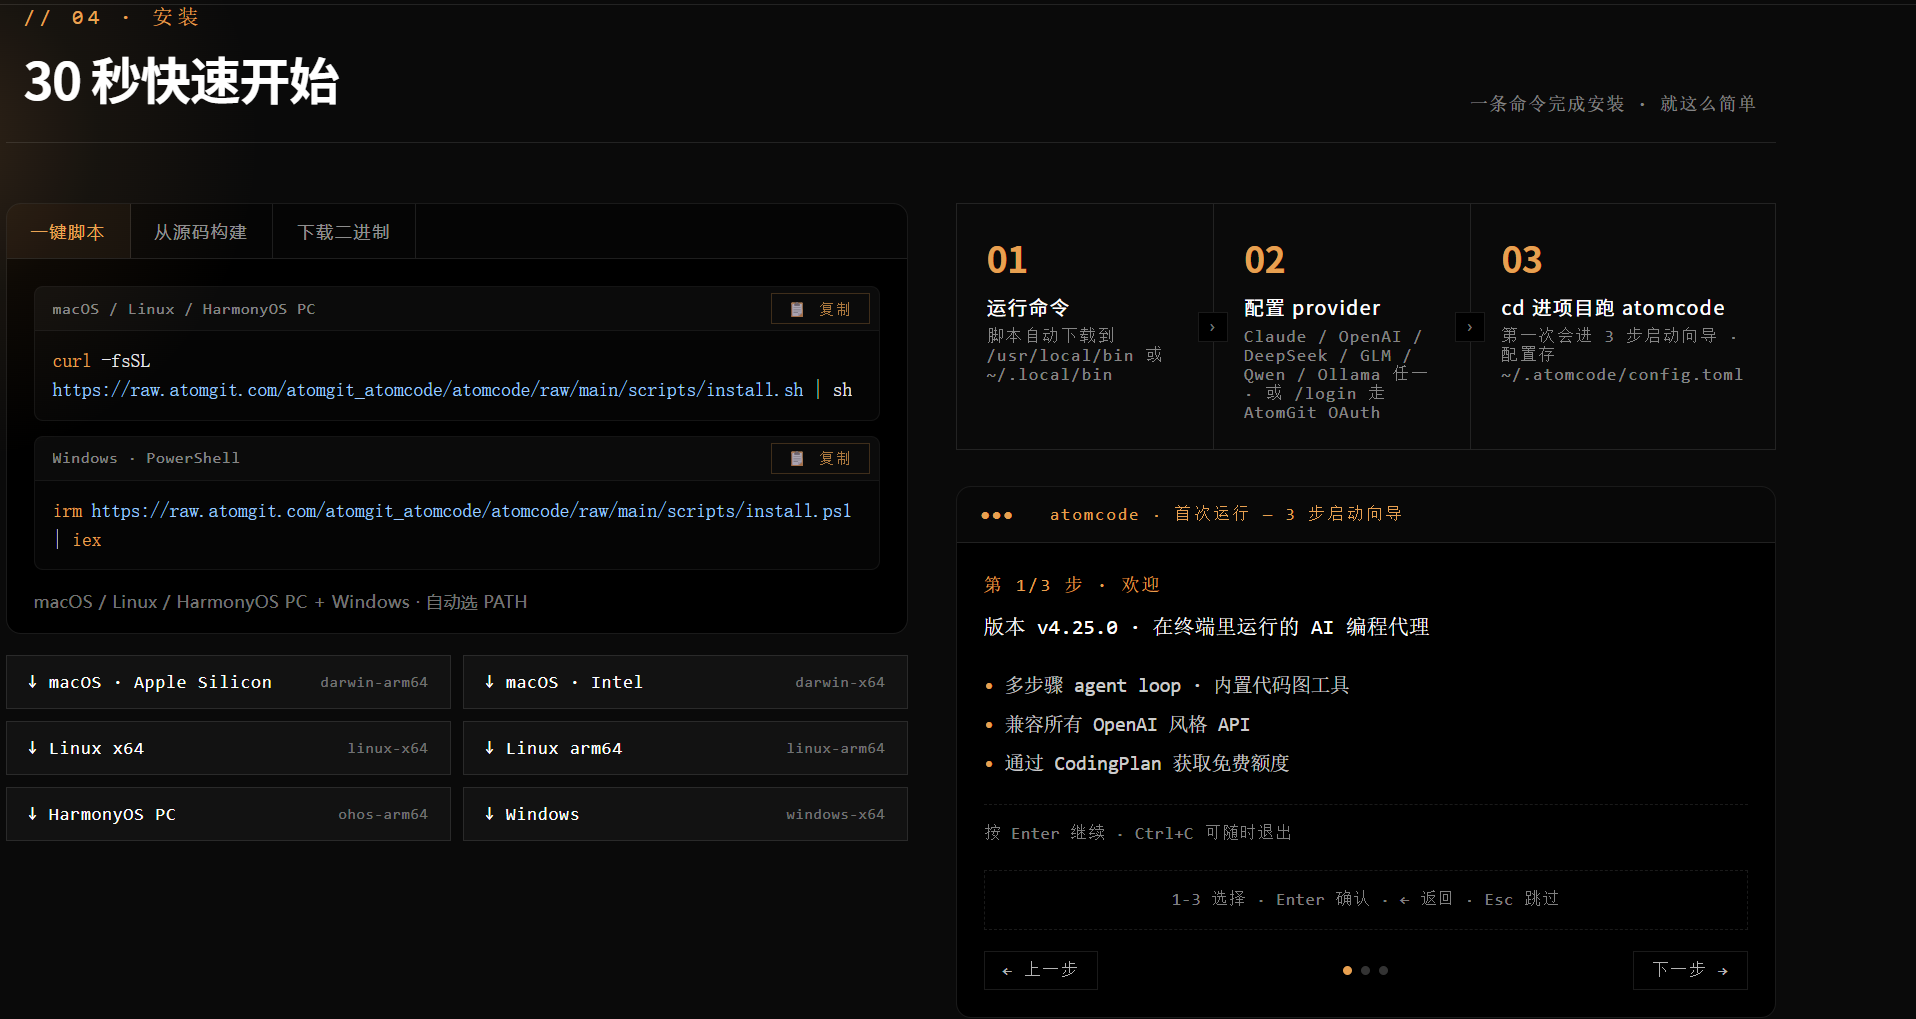The image size is (1916, 1019).
Task: Switch to 从源码构建 tab
Action: [x=201, y=232]
